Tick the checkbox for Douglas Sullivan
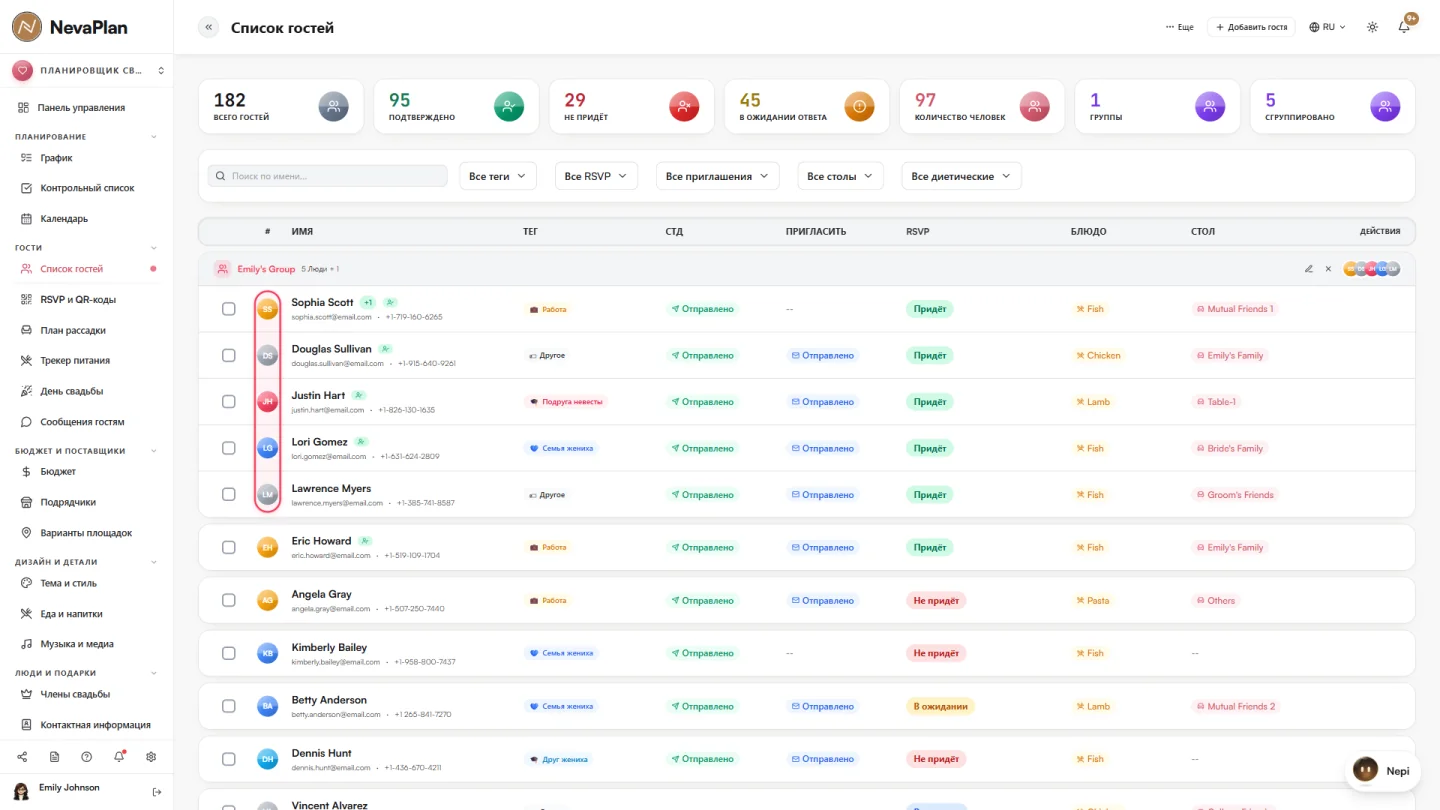Viewport: 1440px width, 810px height. (229, 355)
